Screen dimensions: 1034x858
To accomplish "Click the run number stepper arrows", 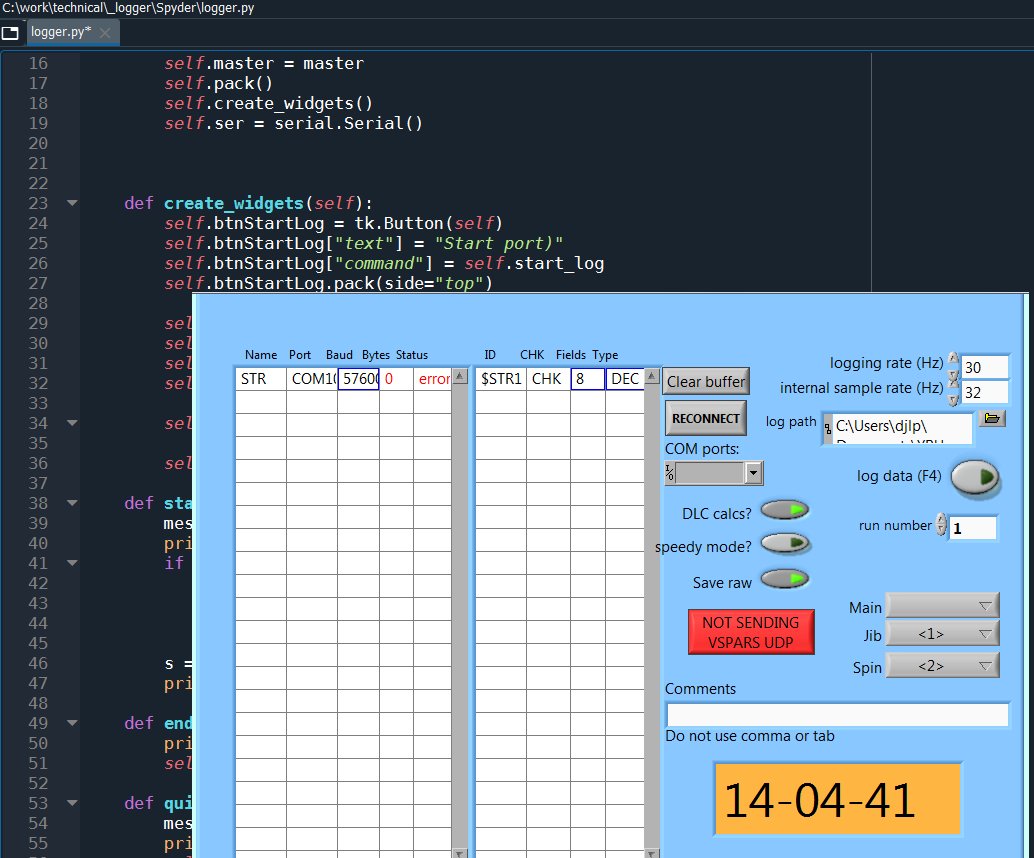I will tap(942, 525).
